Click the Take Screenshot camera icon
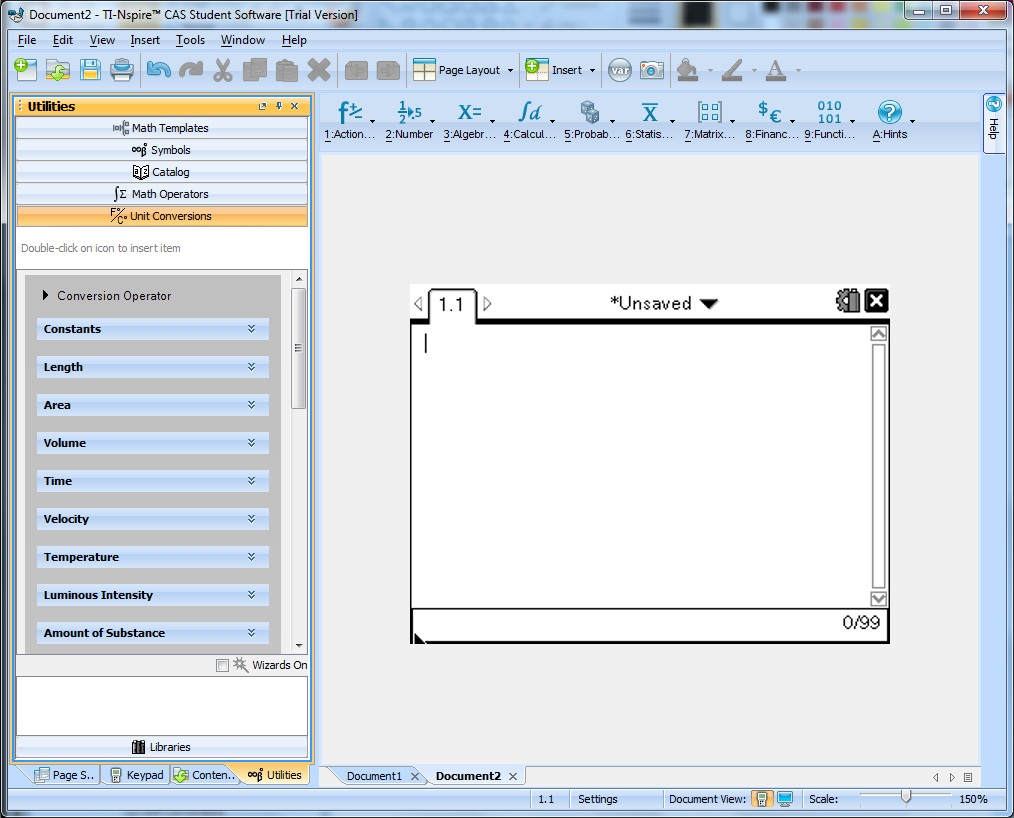The width and height of the screenshot is (1014, 818). point(652,70)
